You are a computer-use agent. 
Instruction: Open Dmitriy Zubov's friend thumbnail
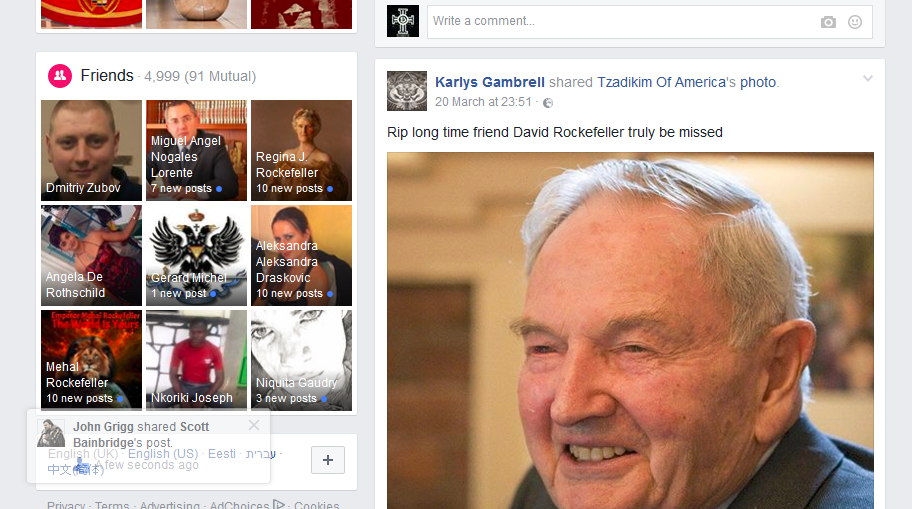(x=91, y=150)
